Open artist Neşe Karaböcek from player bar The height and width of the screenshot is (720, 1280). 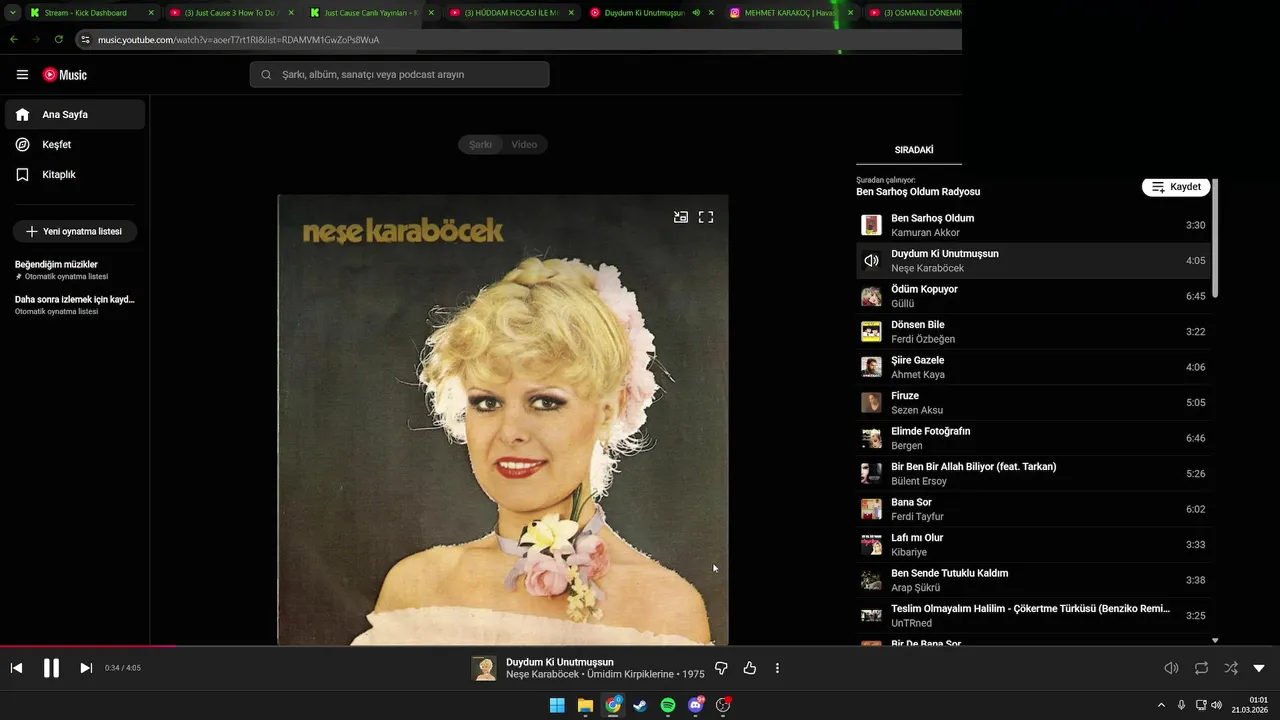[x=542, y=675]
